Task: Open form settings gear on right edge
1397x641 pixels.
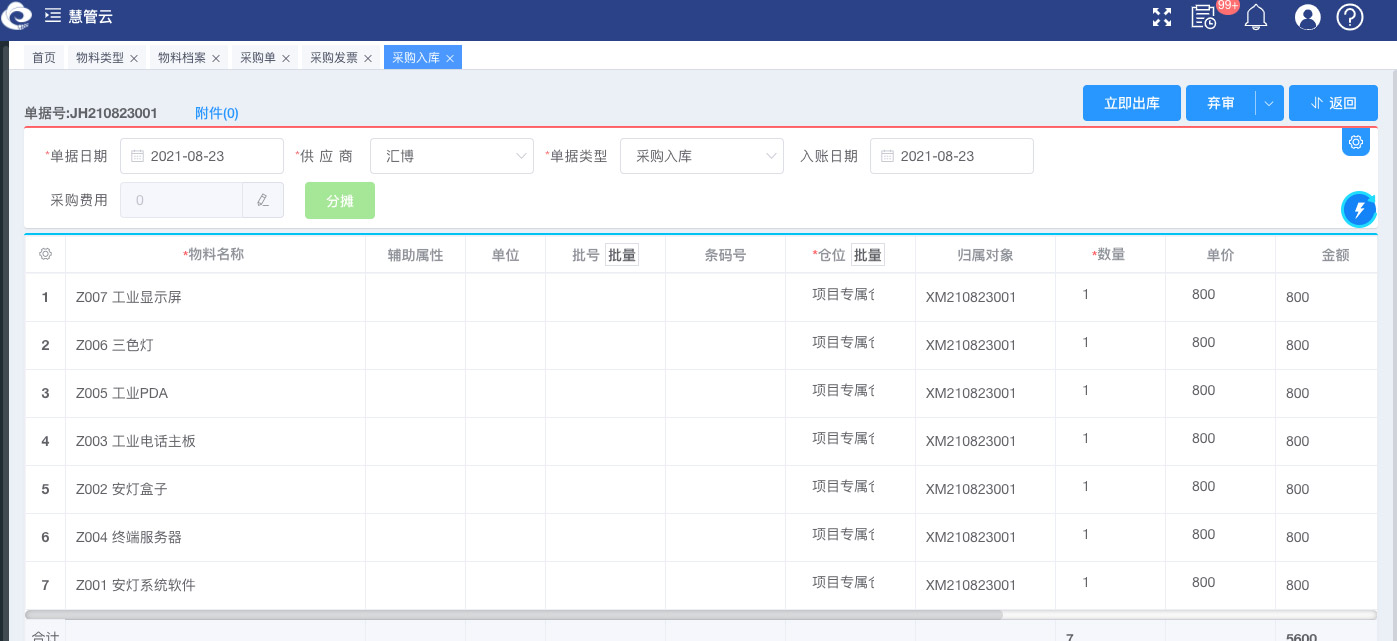Action: click(1356, 142)
